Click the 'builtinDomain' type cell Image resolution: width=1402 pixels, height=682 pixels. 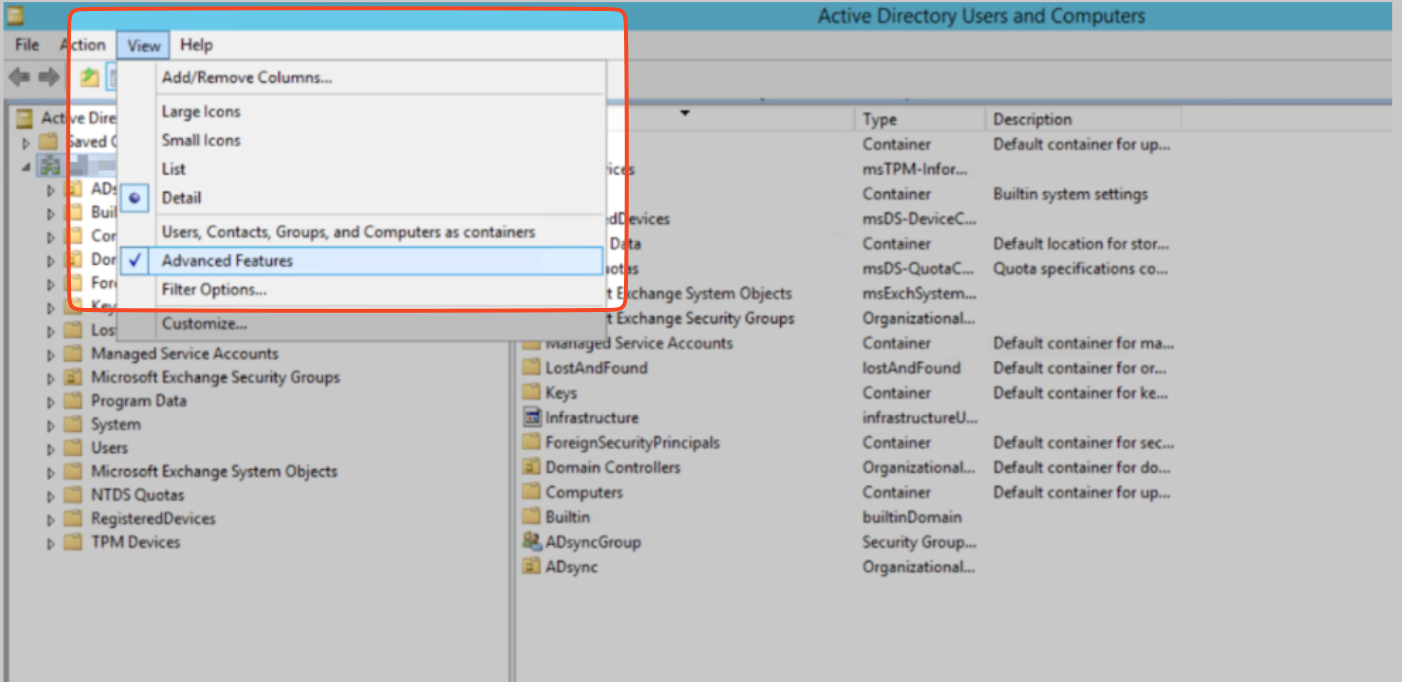pyautogui.click(x=912, y=517)
